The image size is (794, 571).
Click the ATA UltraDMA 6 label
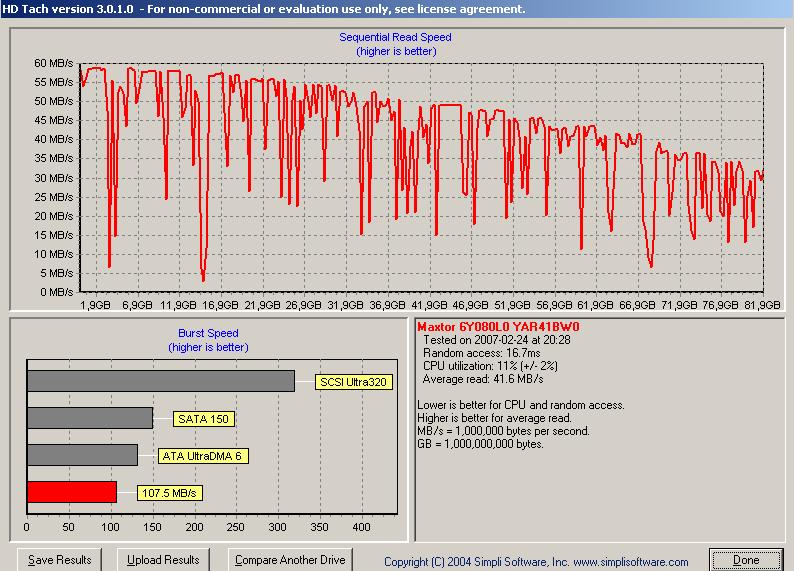pos(203,456)
